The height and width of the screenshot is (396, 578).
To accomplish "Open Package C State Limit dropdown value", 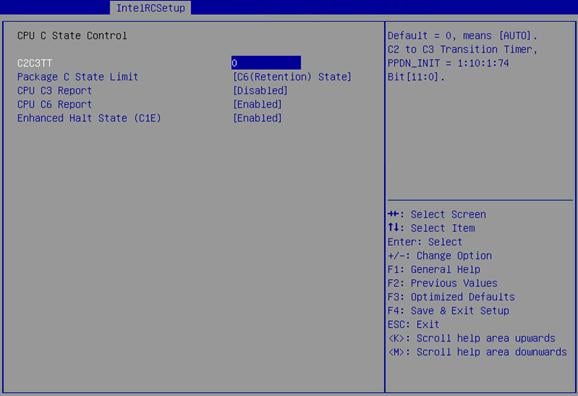I will [x=292, y=77].
